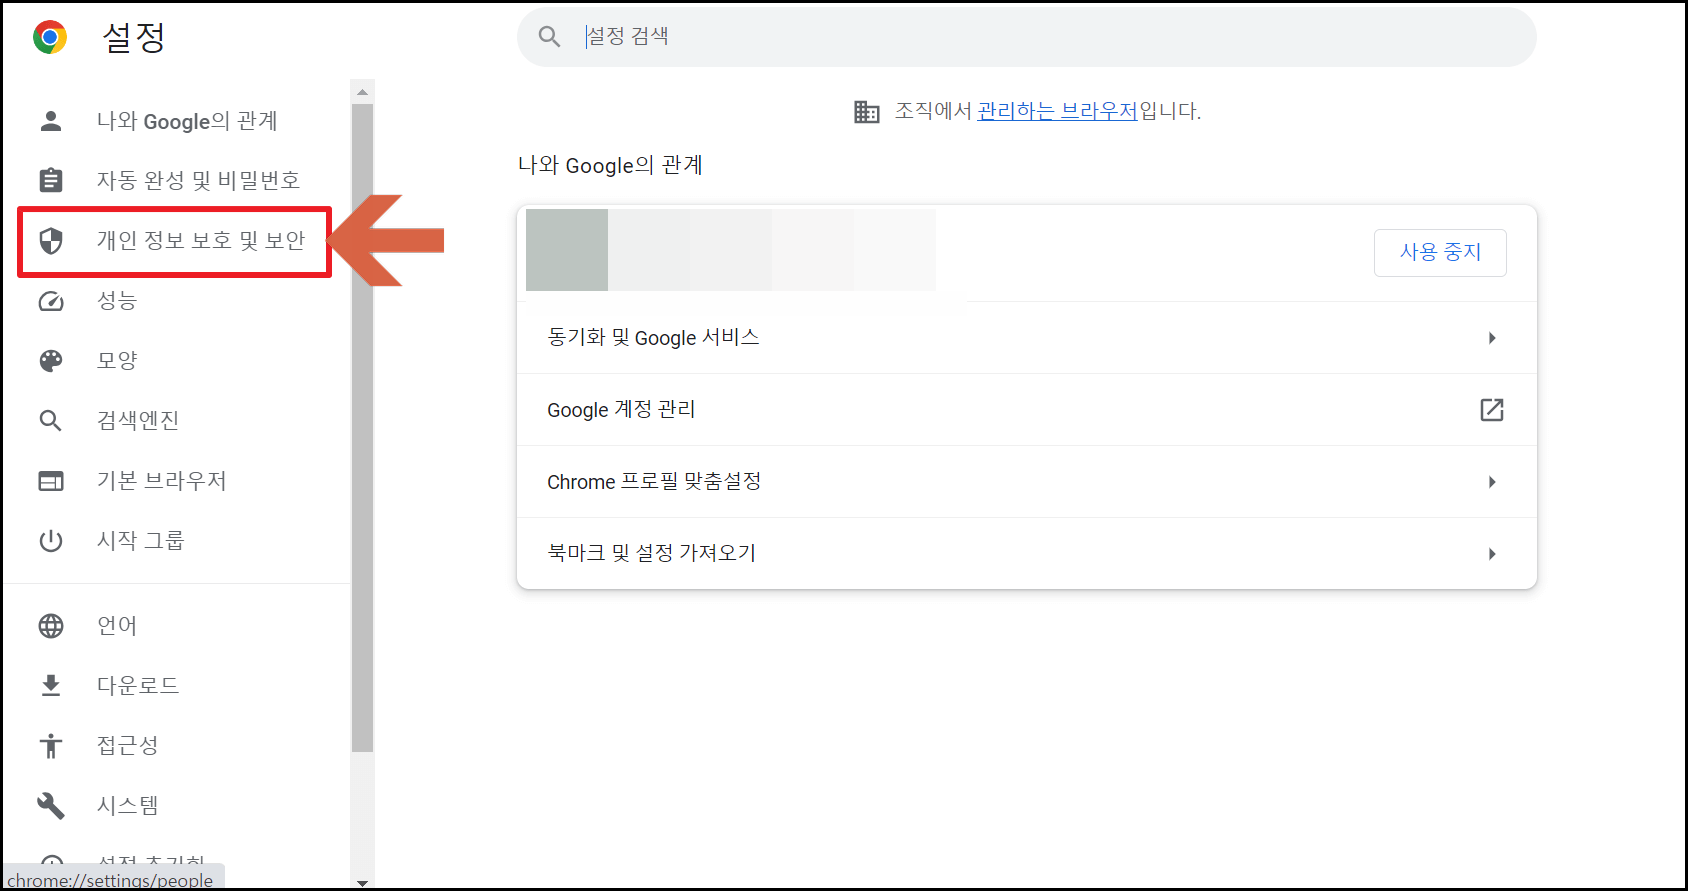Open the 관리하는 브라우저 link
This screenshot has width=1688, height=891.
[x=1057, y=111]
